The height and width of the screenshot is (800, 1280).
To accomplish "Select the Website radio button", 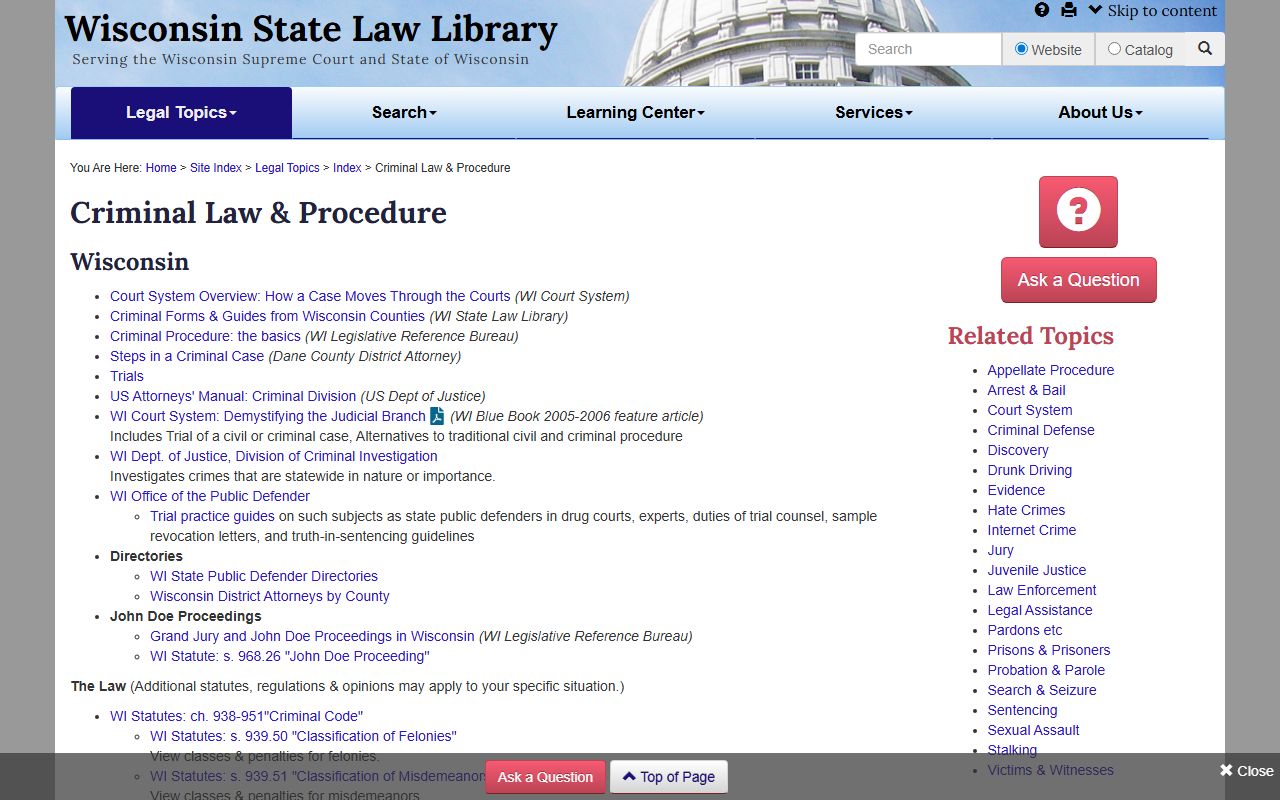I will click(x=1021, y=49).
